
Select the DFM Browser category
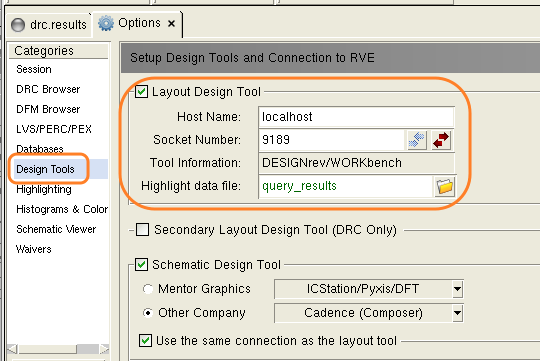pyautogui.click(x=48, y=109)
